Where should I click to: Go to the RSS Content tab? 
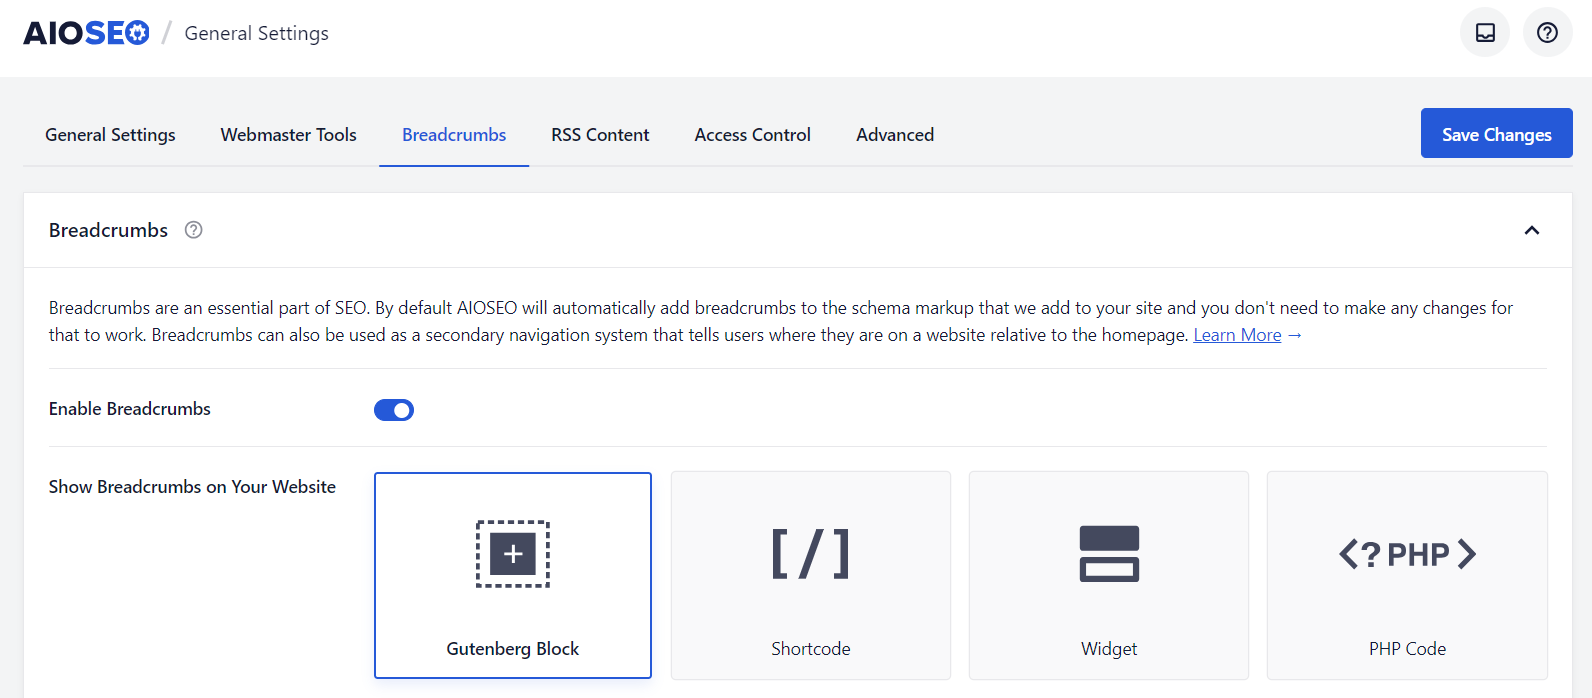coord(600,135)
